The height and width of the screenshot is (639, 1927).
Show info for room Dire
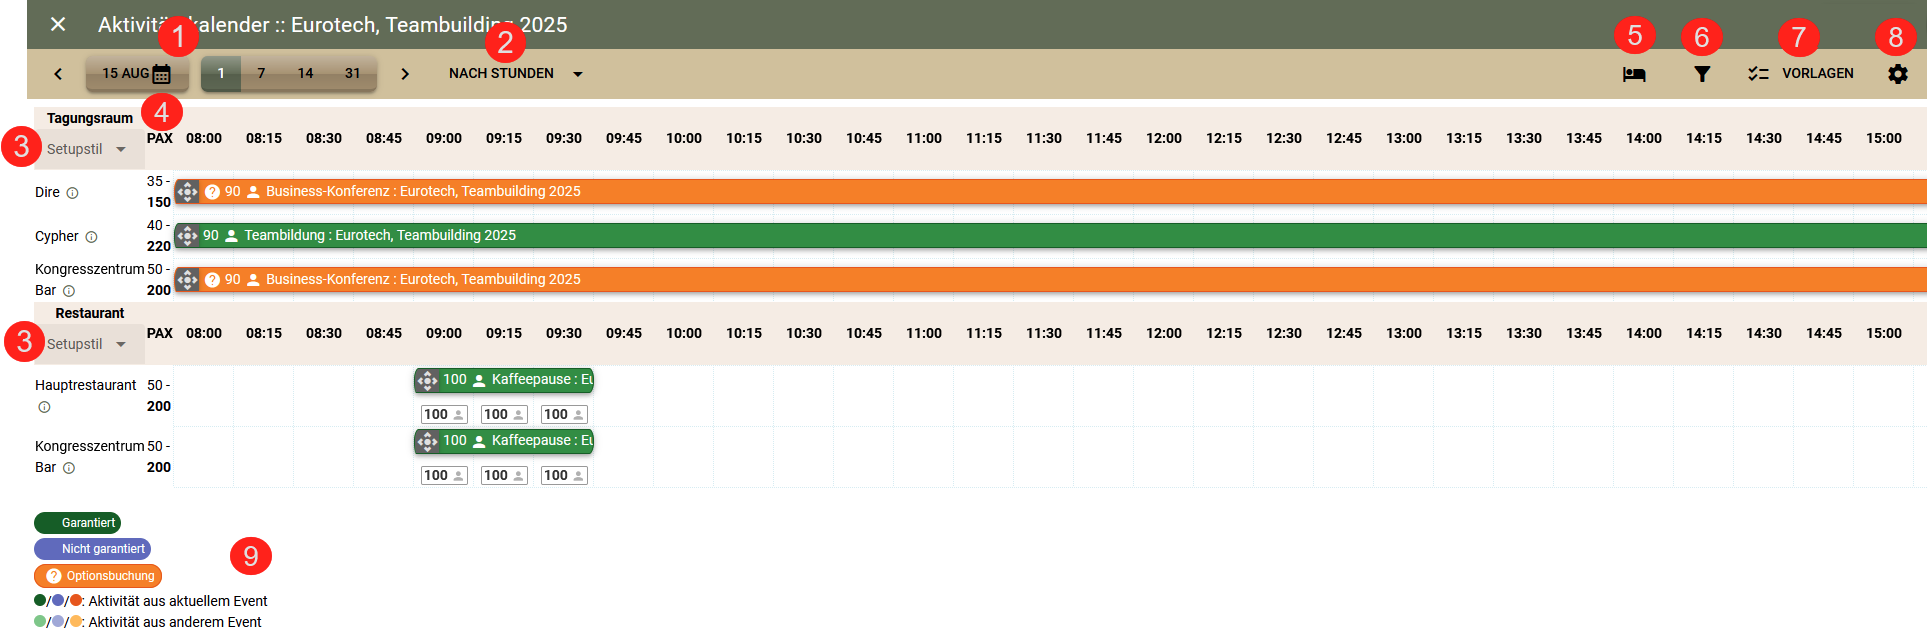[x=72, y=193]
